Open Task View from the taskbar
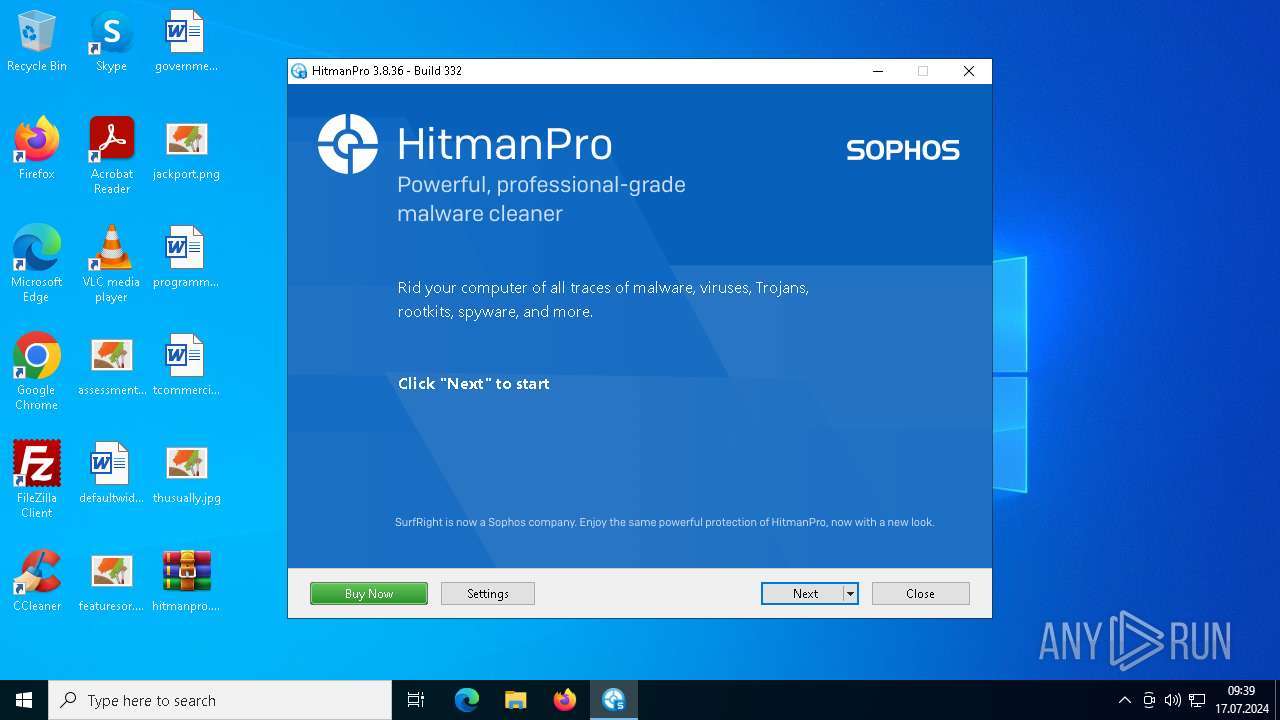The image size is (1280, 720). click(416, 700)
